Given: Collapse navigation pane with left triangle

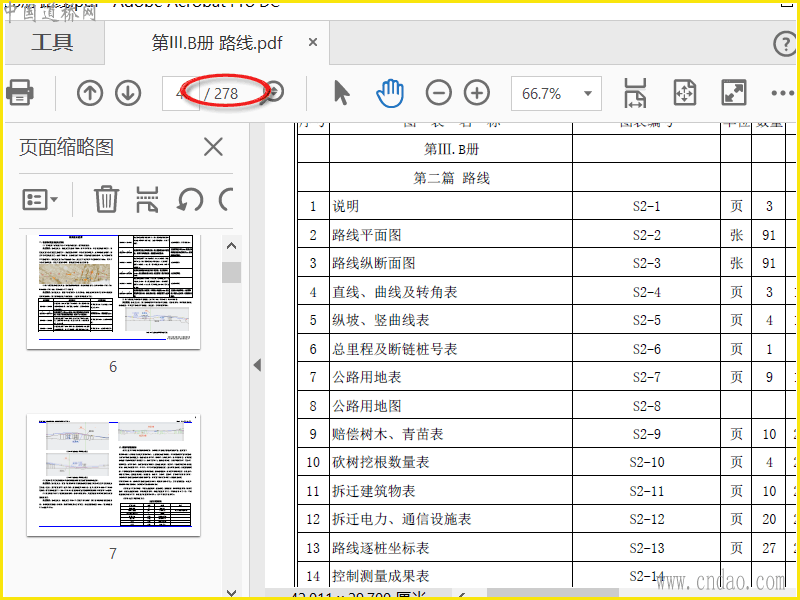Looking at the screenshot, I should click(x=257, y=365).
